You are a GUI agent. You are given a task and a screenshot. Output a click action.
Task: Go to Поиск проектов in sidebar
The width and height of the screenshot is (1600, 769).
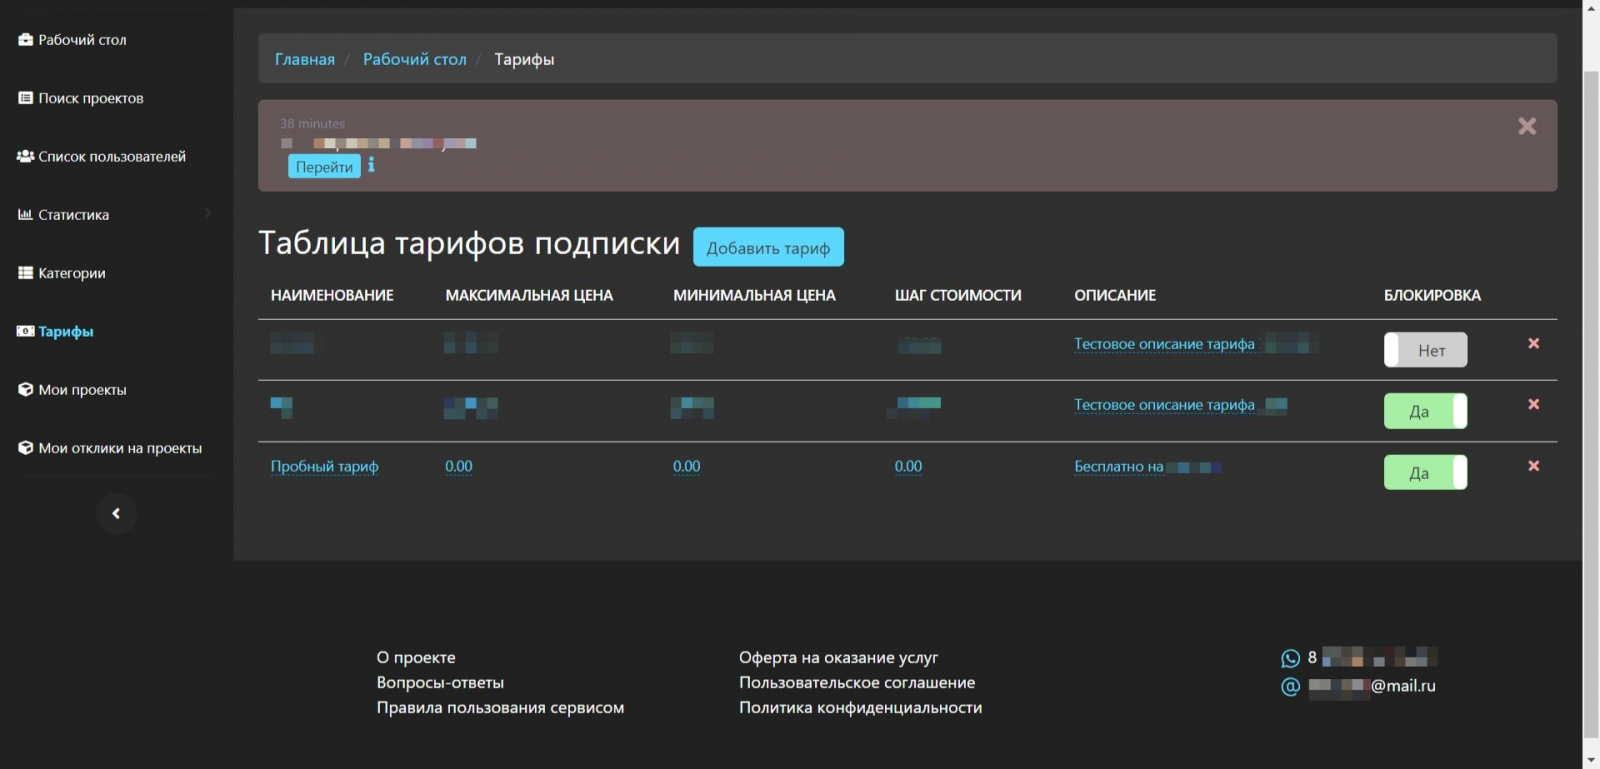pyautogui.click(x=90, y=98)
